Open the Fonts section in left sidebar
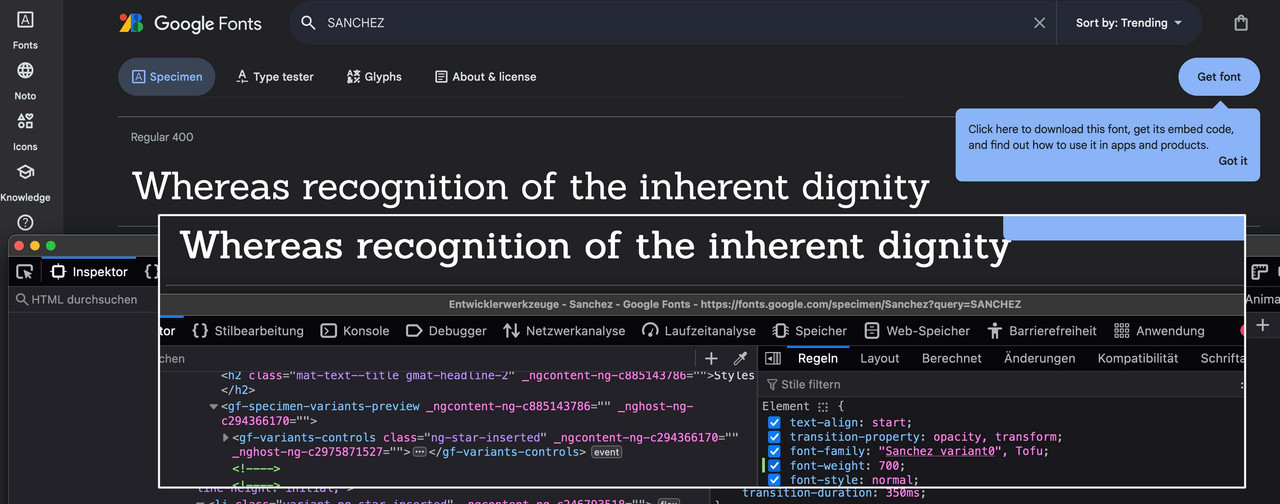Screen dimensions: 1280x504 point(25,30)
